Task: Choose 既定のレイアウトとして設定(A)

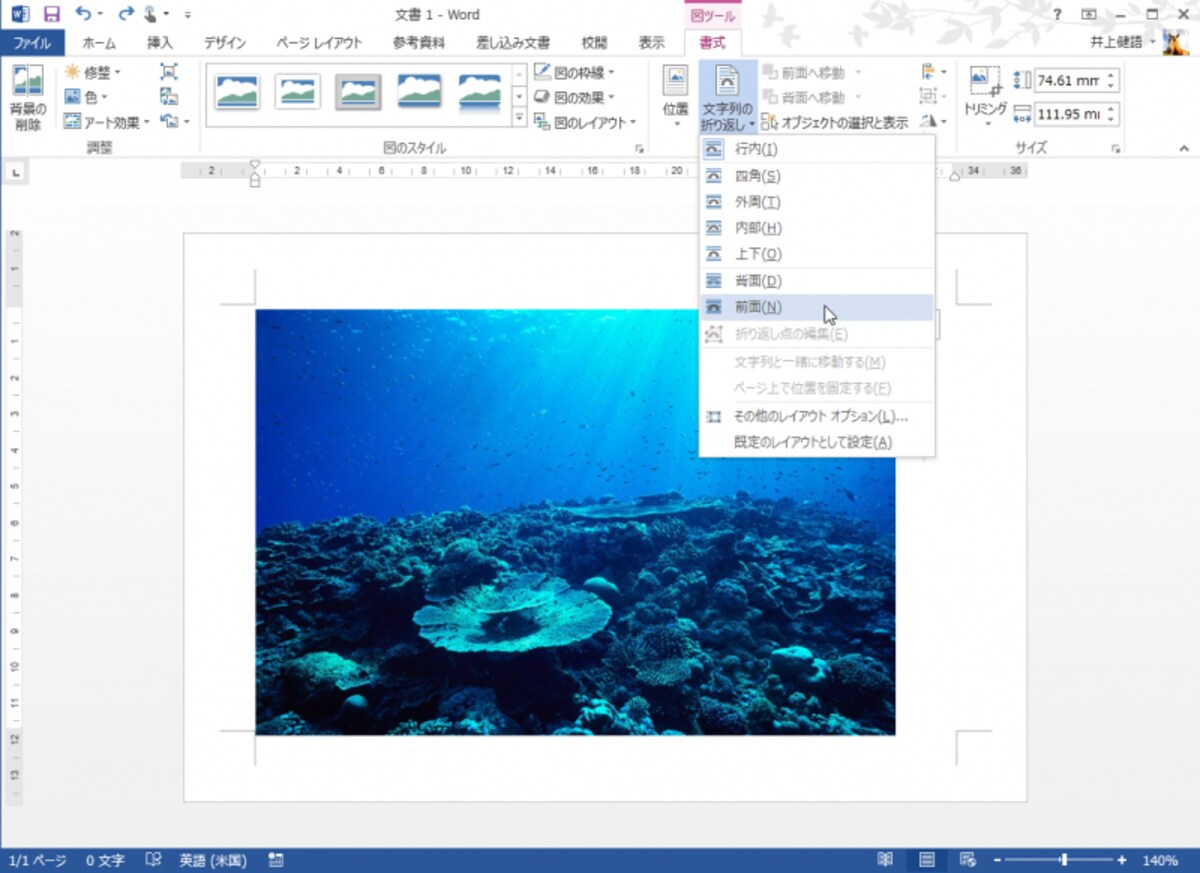Action: [x=817, y=442]
